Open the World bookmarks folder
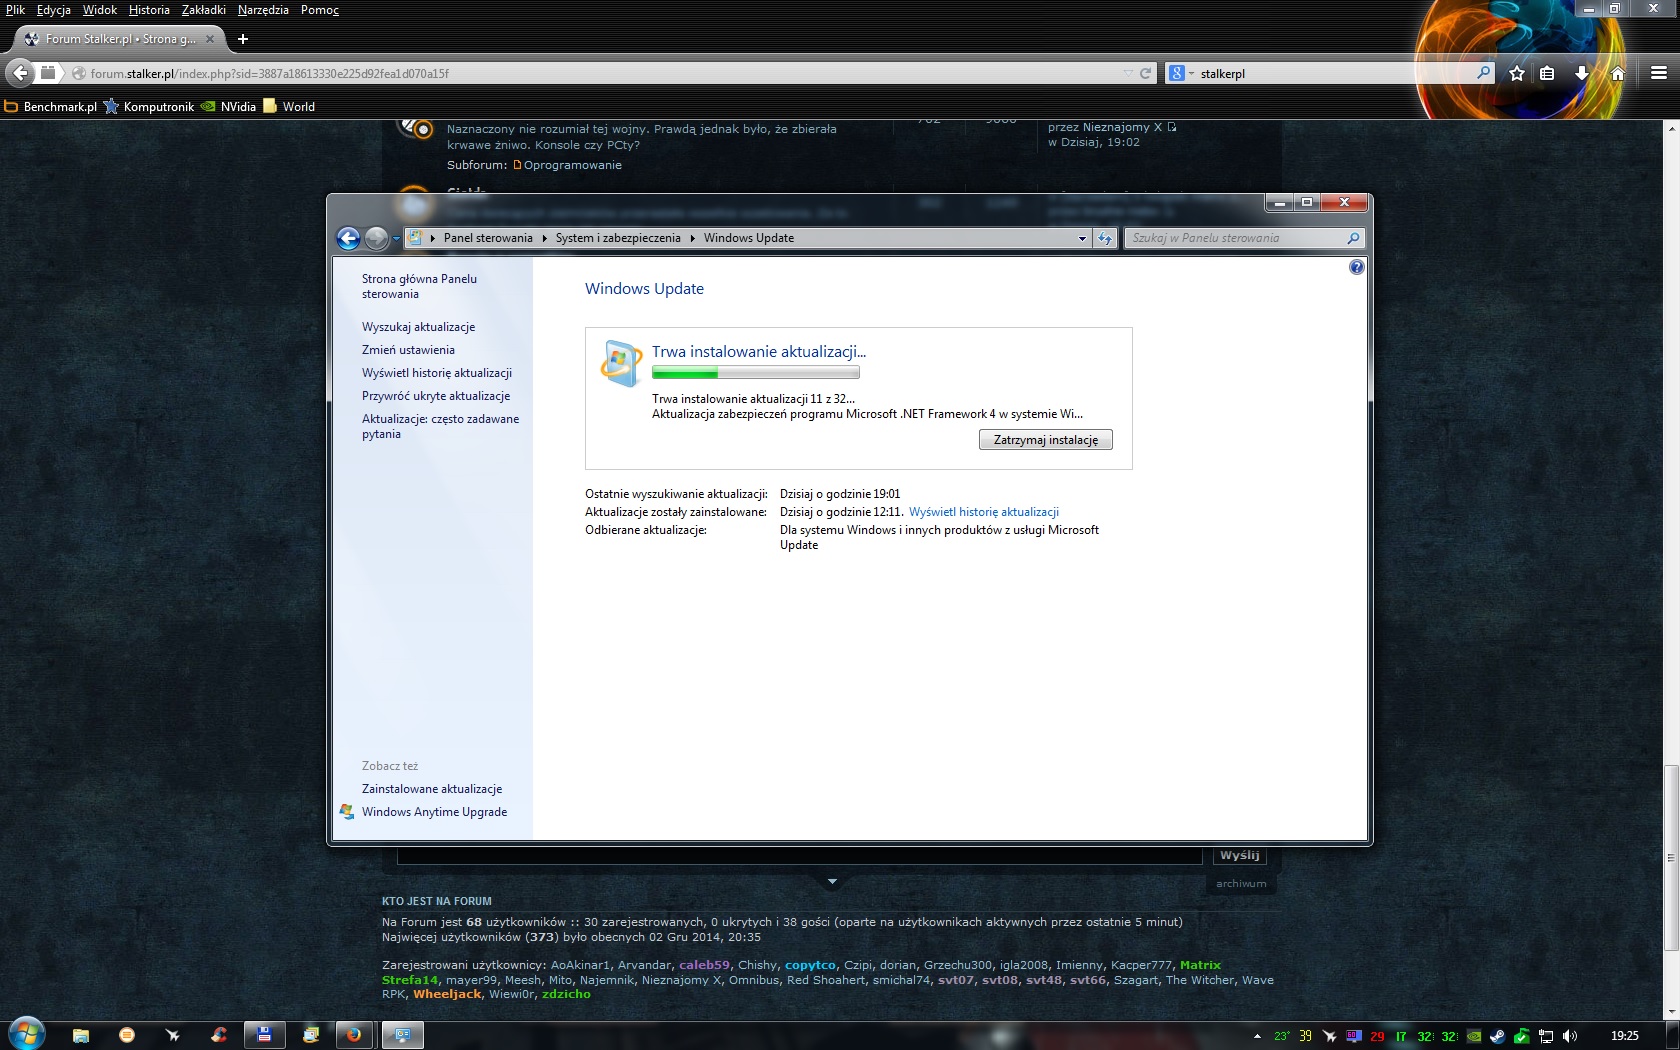The width and height of the screenshot is (1680, 1050). [289, 107]
